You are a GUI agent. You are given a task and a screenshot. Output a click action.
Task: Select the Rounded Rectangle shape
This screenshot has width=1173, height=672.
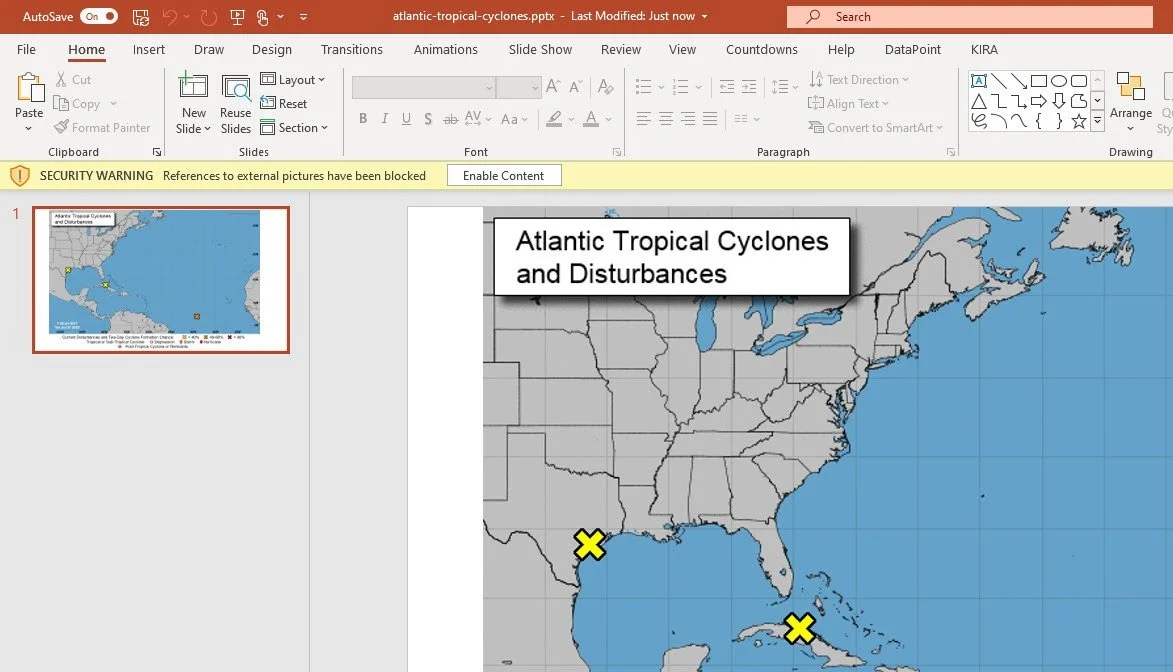[x=1079, y=81]
